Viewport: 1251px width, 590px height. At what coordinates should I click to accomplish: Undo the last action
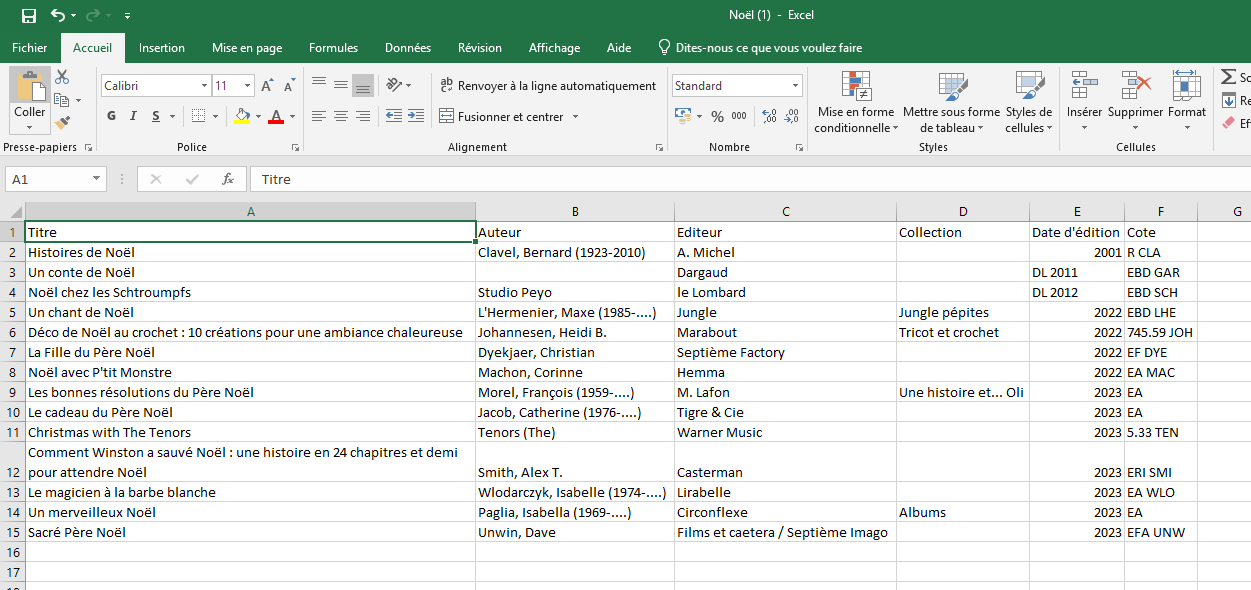click(x=58, y=15)
